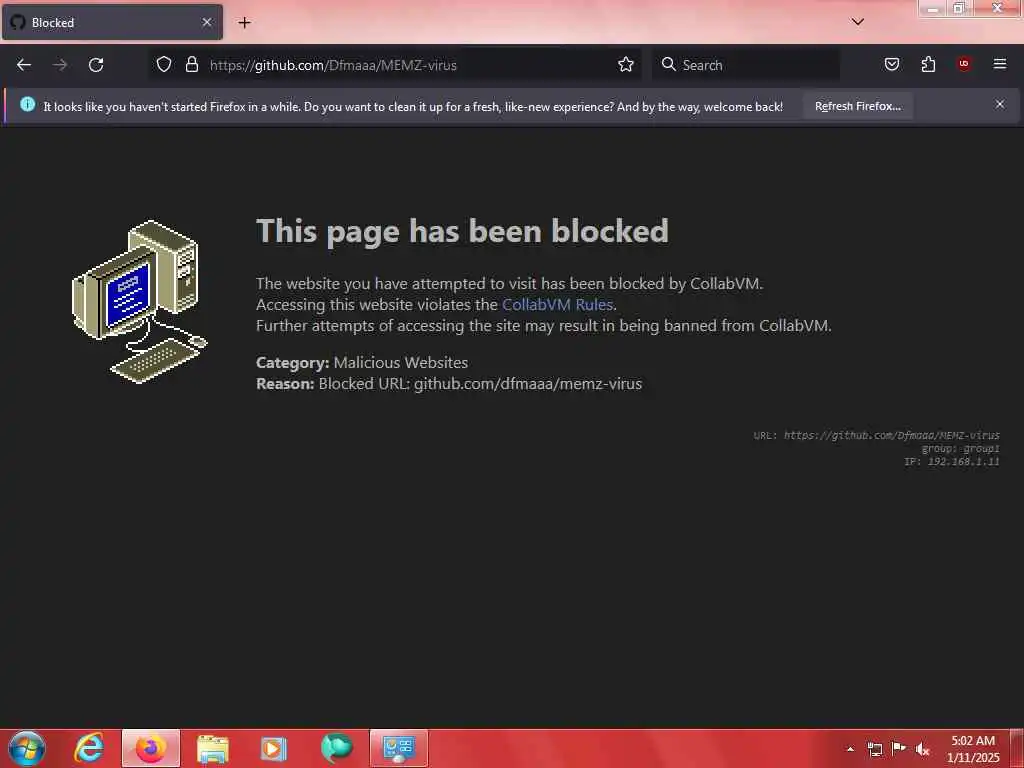Click the Refresh Firefox button

pyautogui.click(x=857, y=106)
